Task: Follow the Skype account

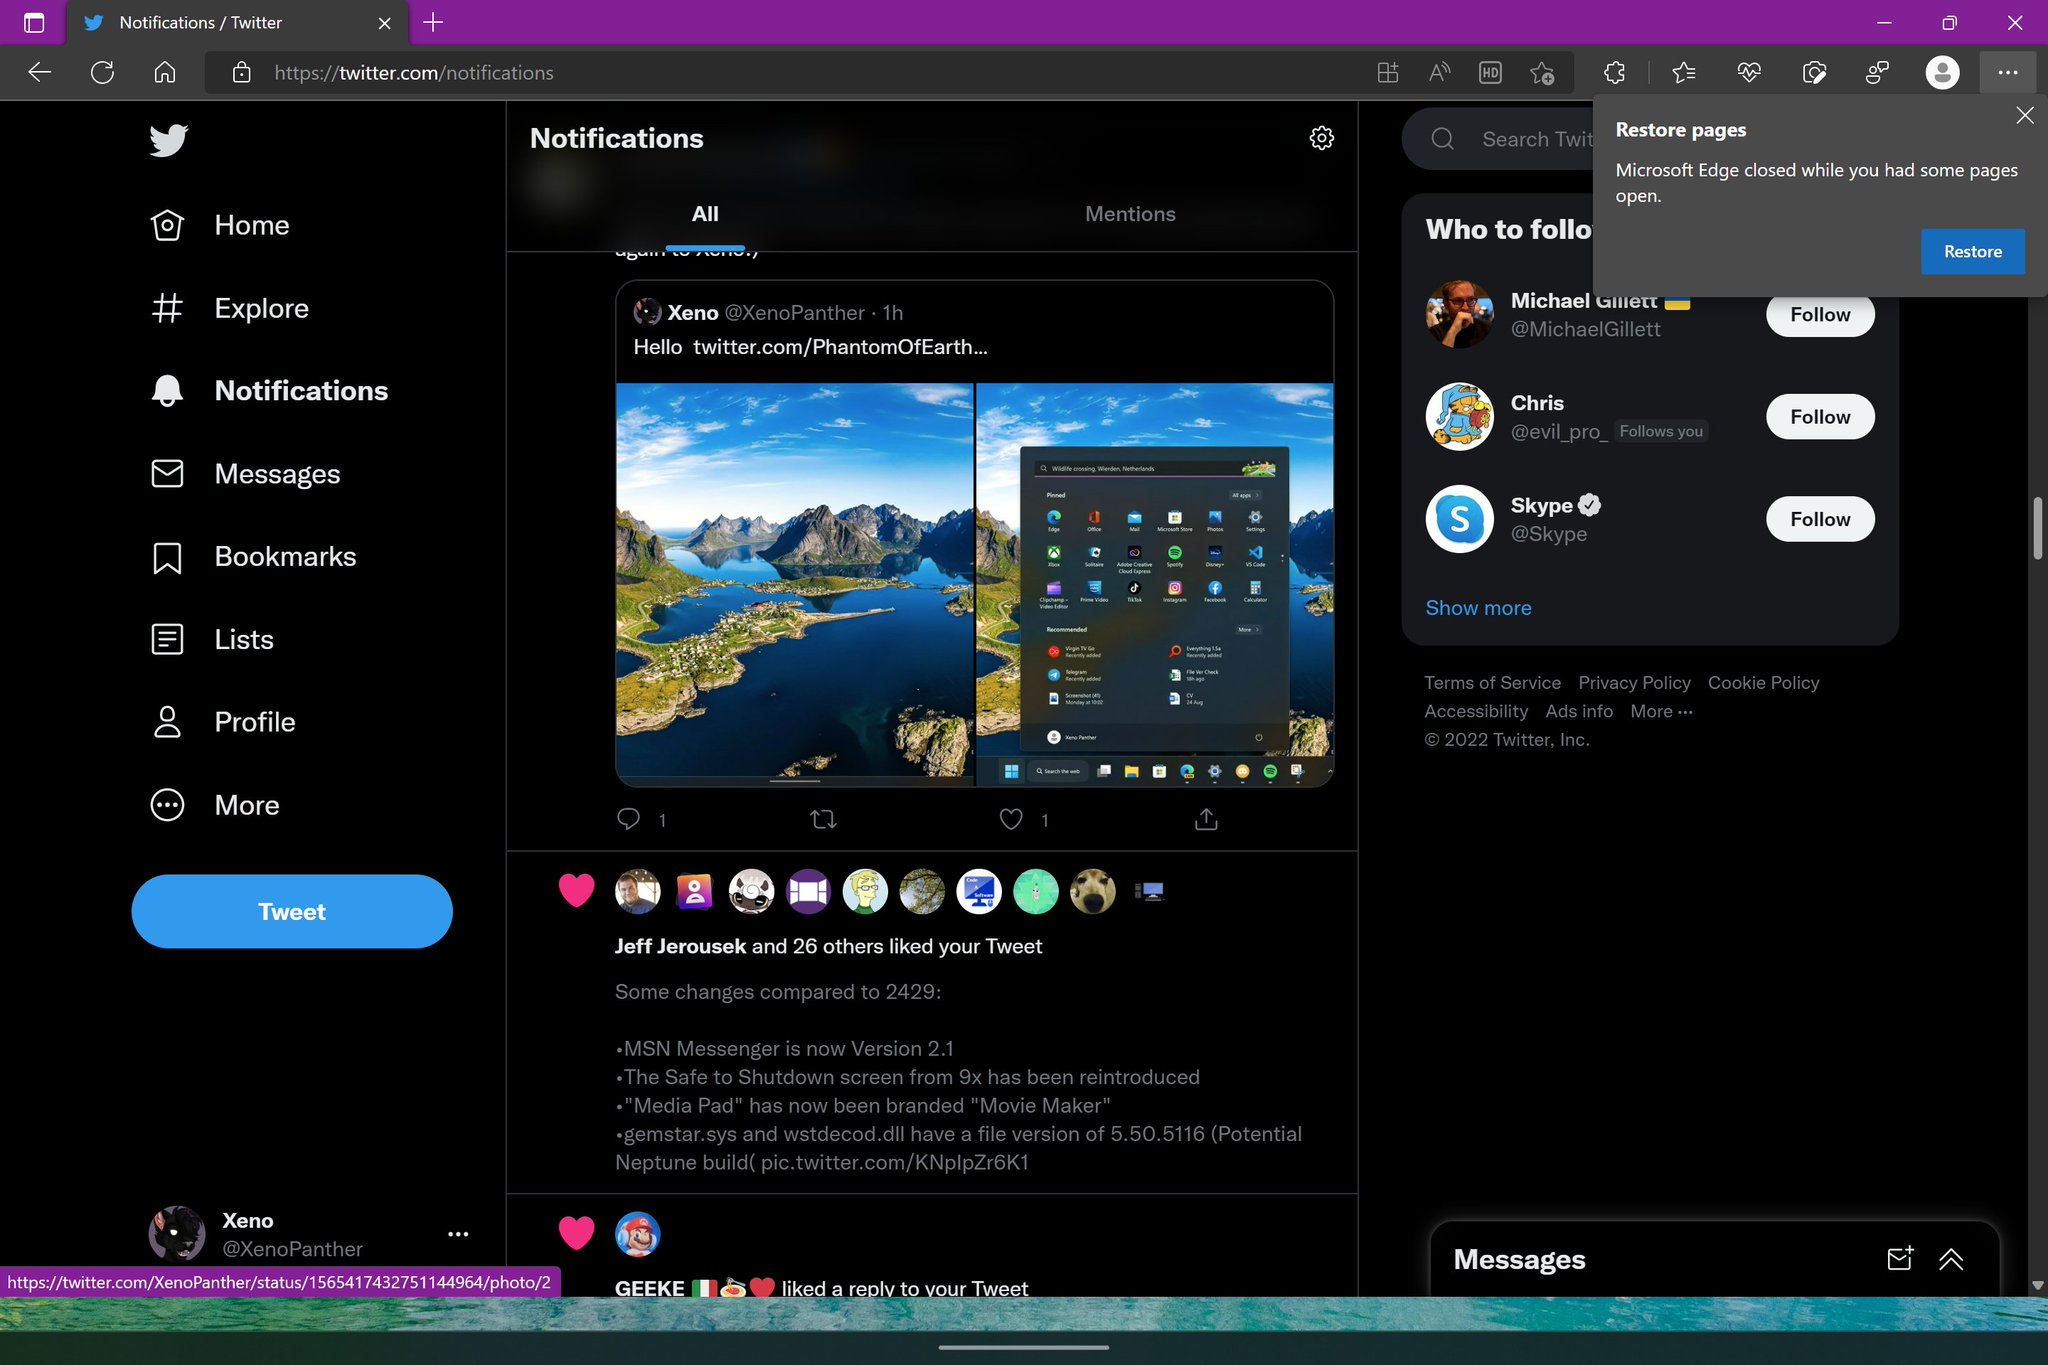Action: pos(1819,519)
